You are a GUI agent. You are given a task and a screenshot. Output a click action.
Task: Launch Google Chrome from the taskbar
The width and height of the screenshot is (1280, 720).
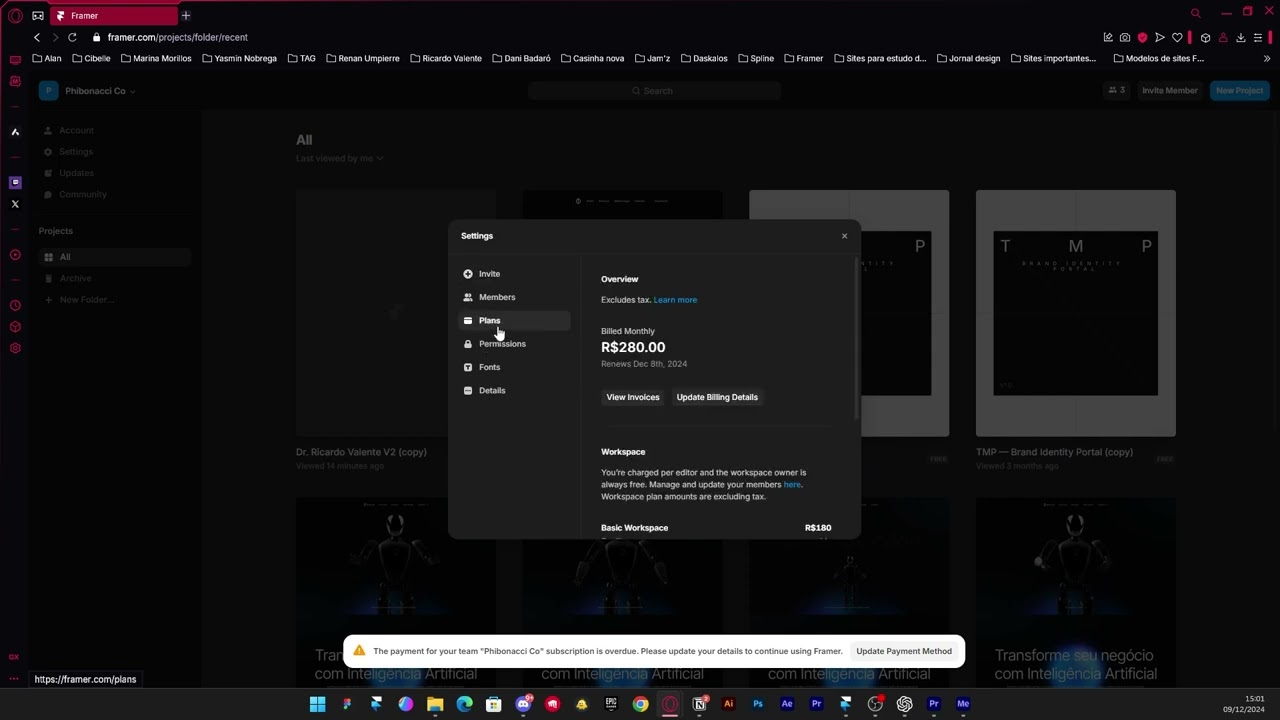coord(640,704)
